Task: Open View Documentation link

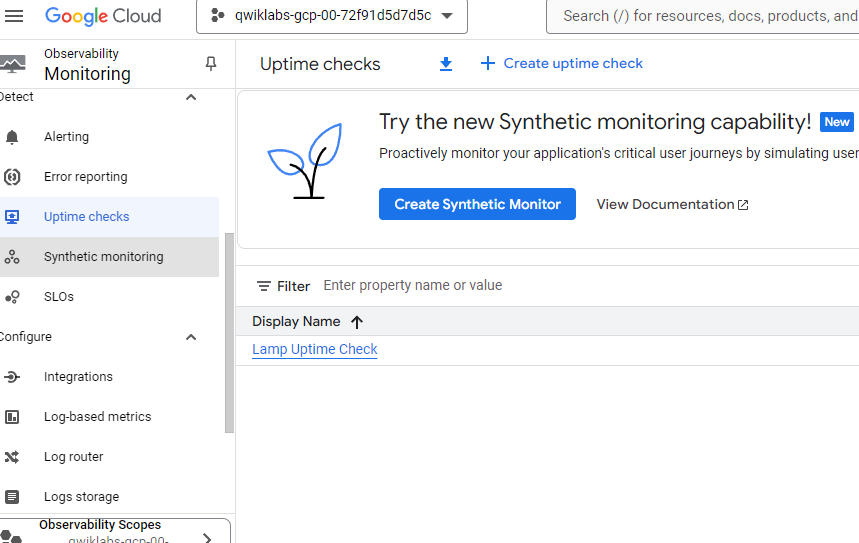Action: pos(672,204)
